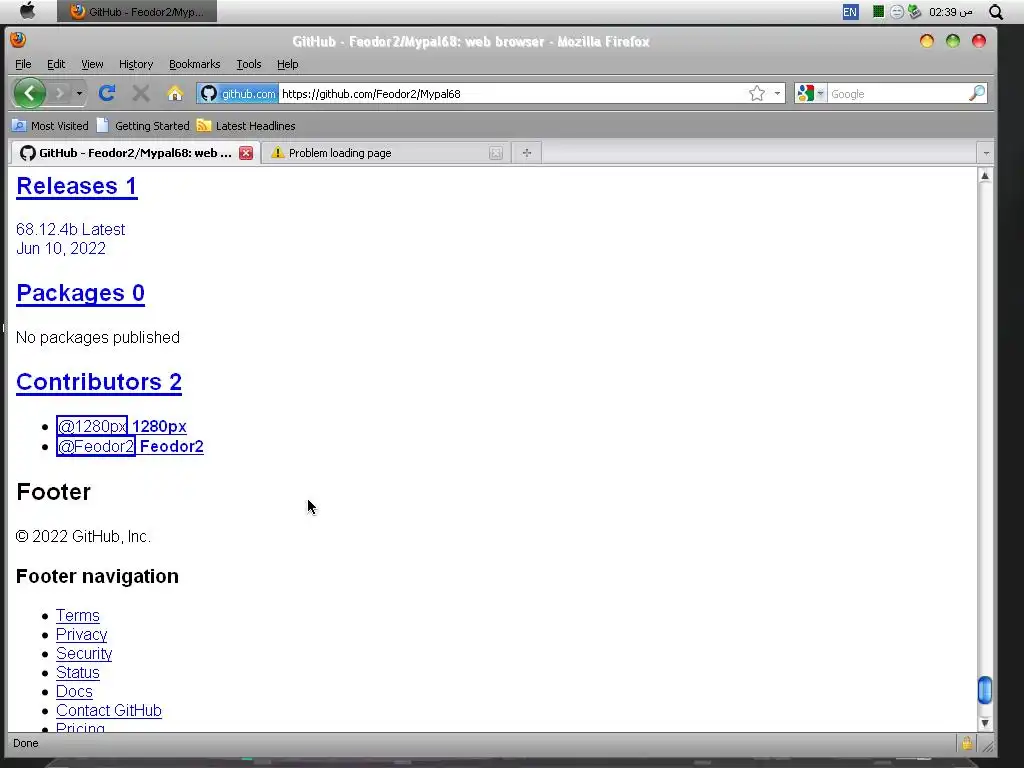Screen dimensions: 1024x768
Task: Open the Security footer link
Action: [x=84, y=653]
